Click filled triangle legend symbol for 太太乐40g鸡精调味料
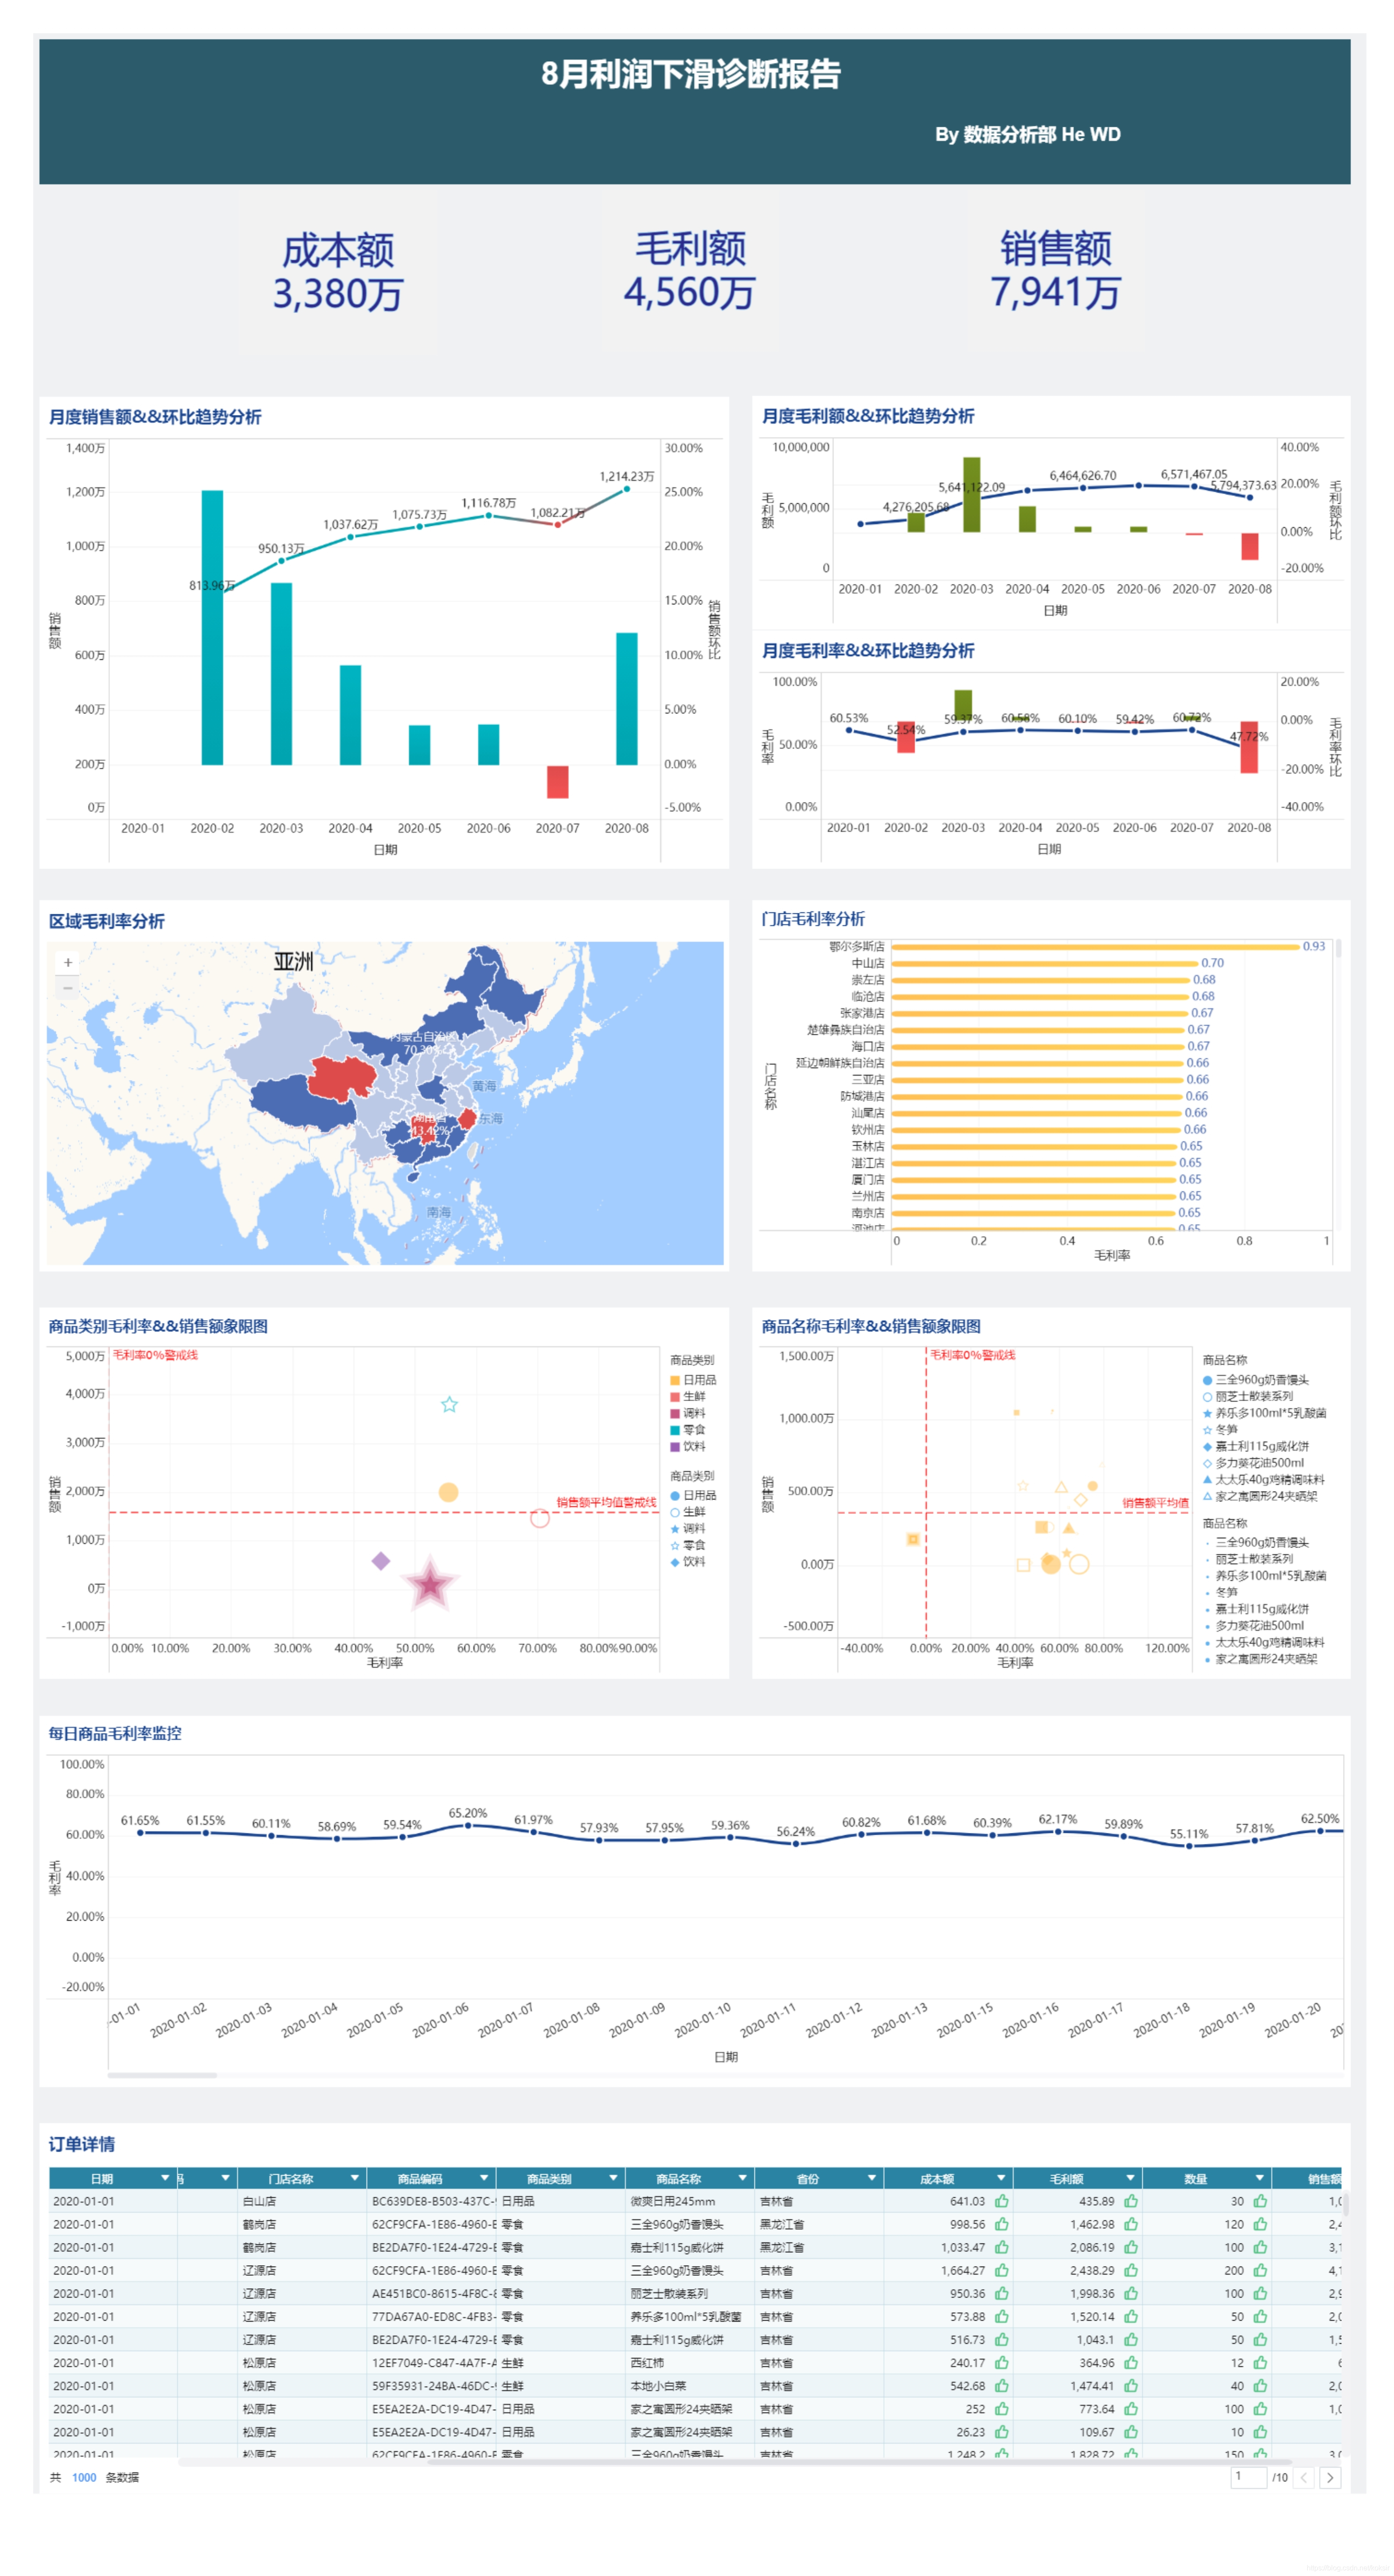 [x=1206, y=1479]
